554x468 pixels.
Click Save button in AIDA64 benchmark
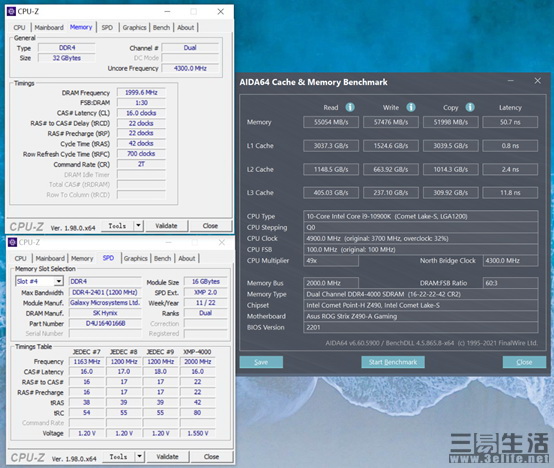261,362
